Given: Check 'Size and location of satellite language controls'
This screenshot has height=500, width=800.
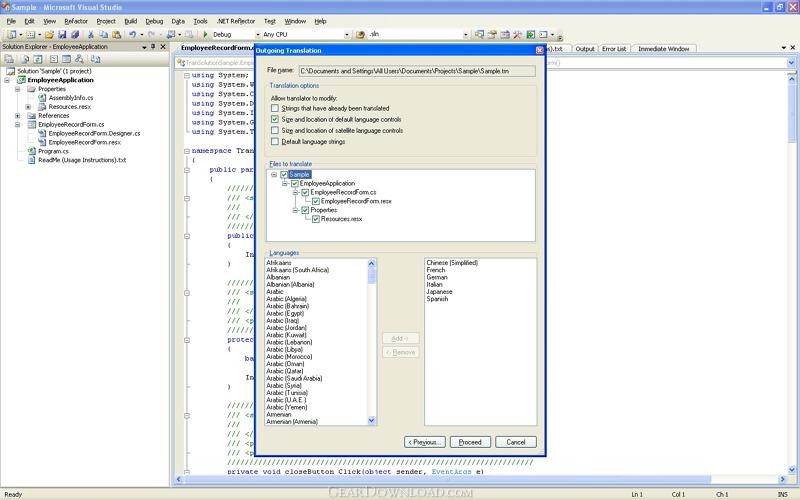Looking at the screenshot, I should (275, 131).
